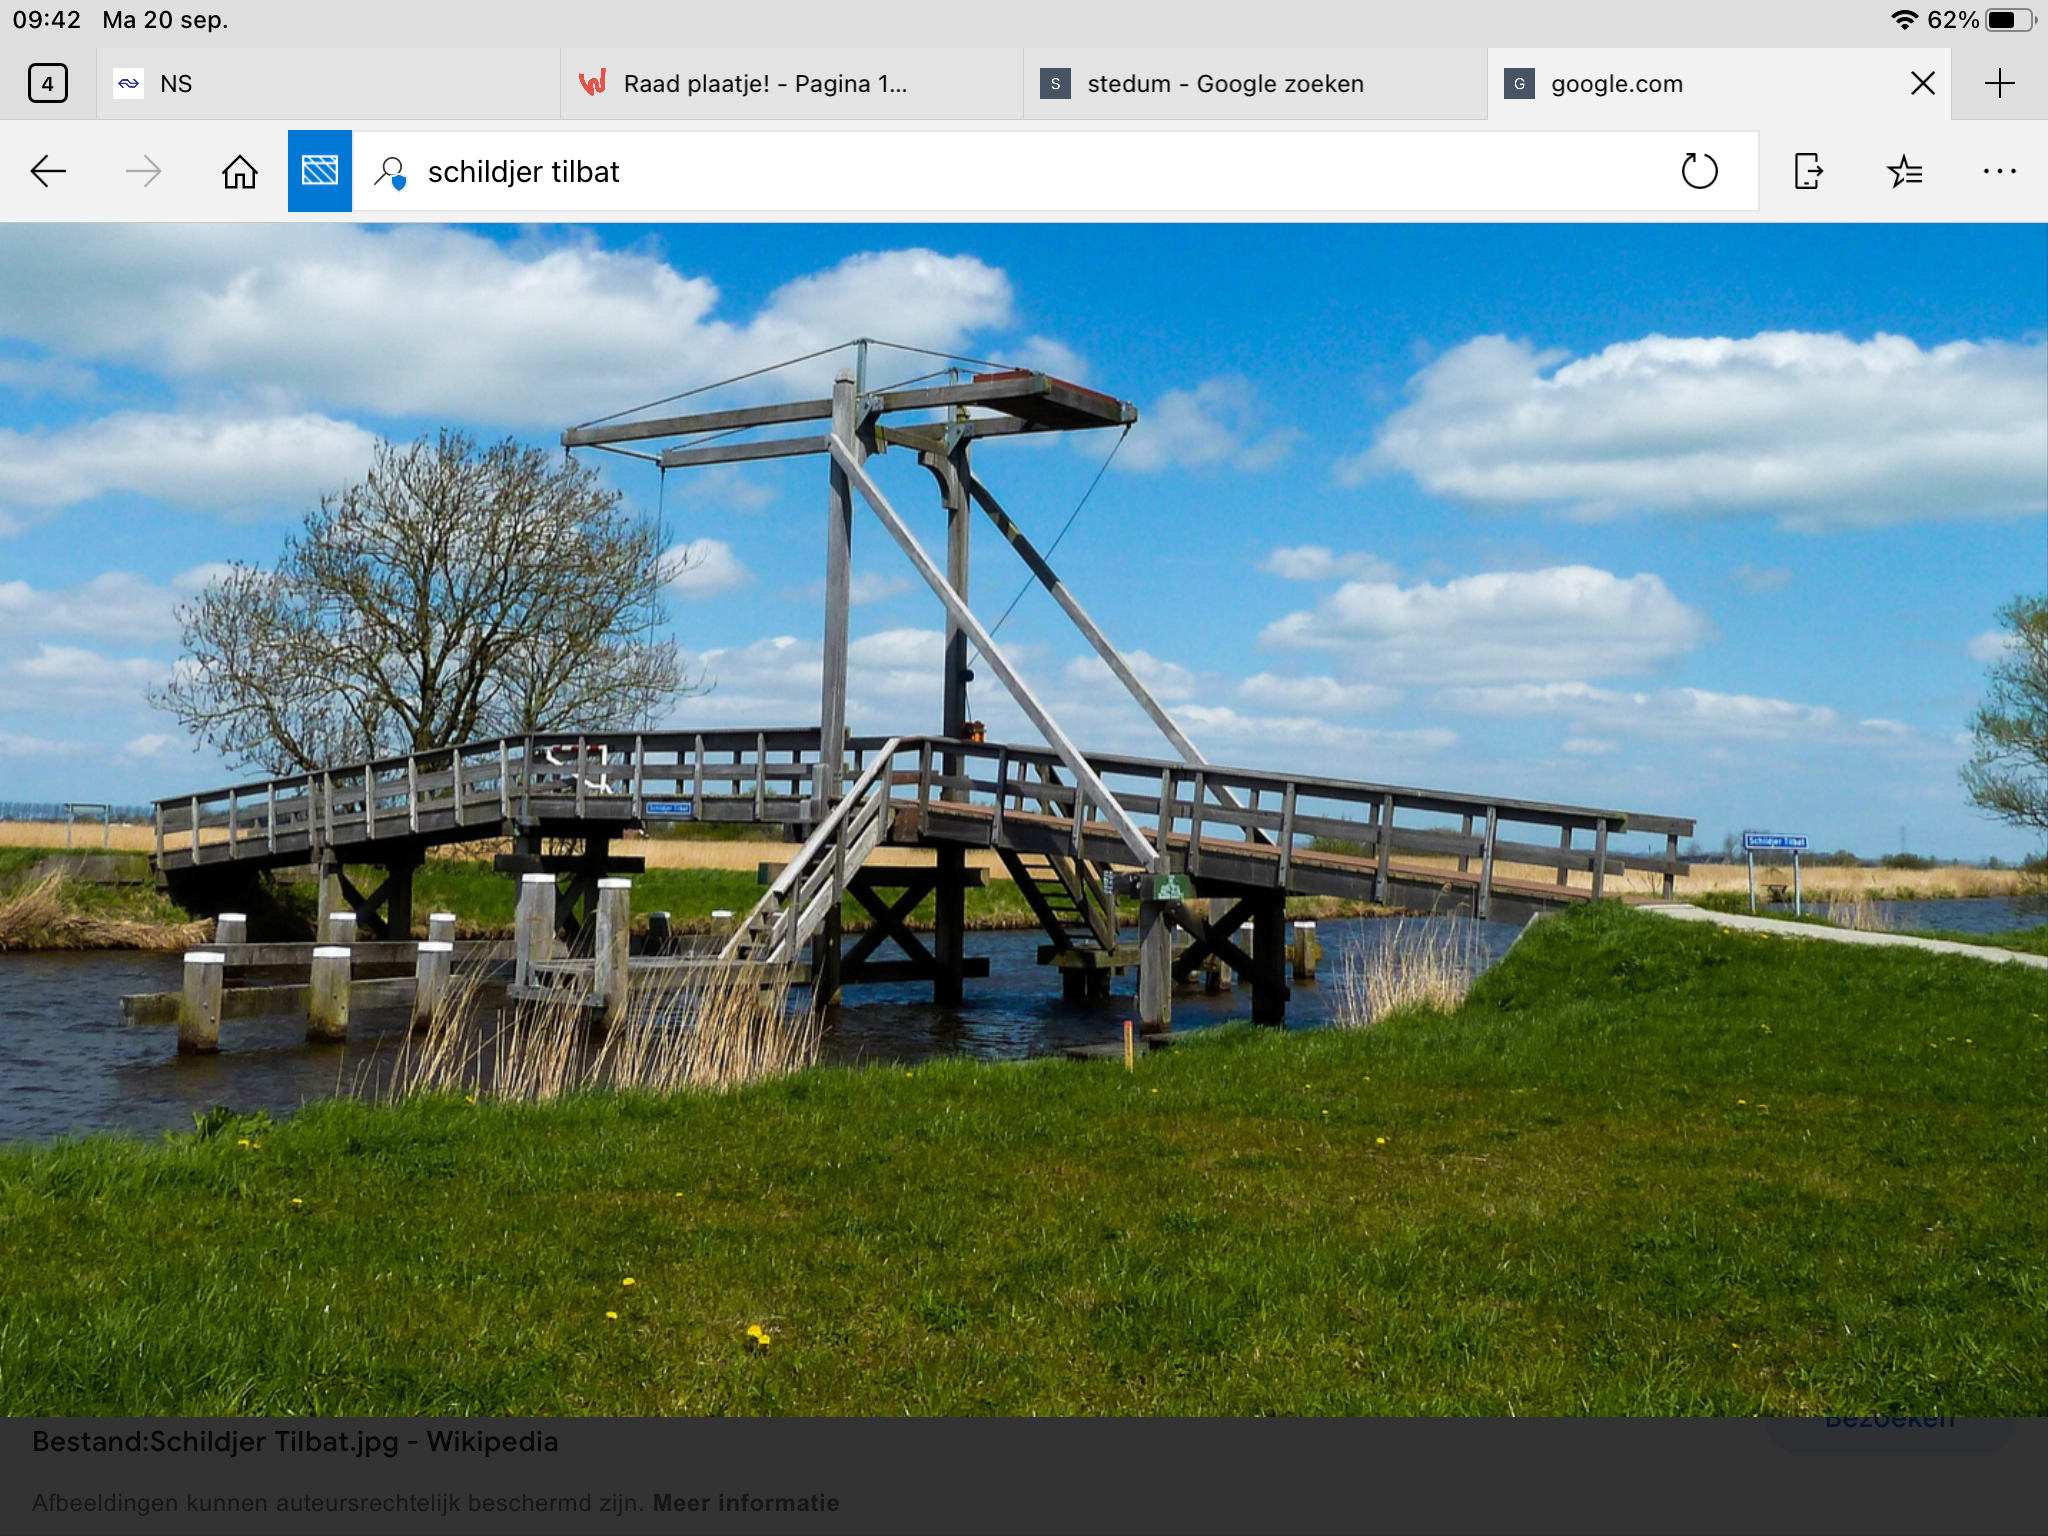The width and height of the screenshot is (2048, 1536).
Task: Open the Bestand:Schildjer Tilbat.jpg Wikipedia title
Action: tap(295, 1441)
